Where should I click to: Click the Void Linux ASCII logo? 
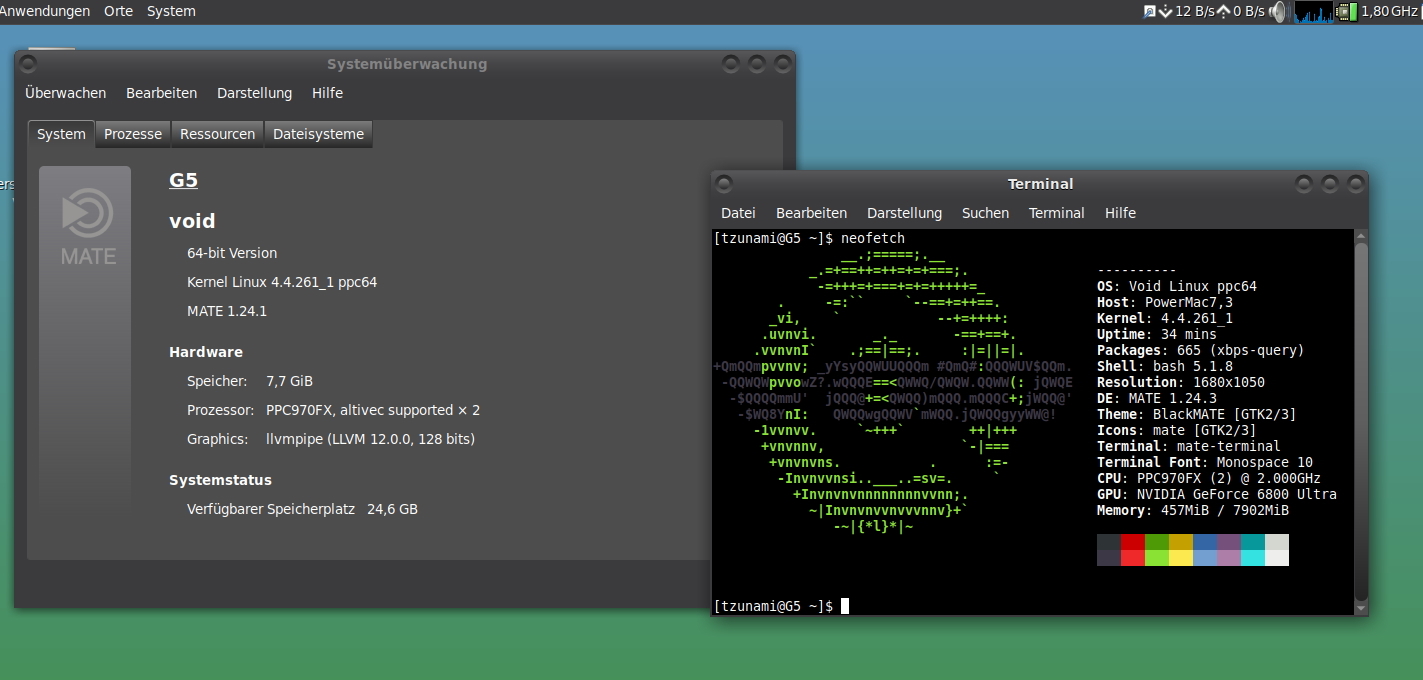point(892,390)
